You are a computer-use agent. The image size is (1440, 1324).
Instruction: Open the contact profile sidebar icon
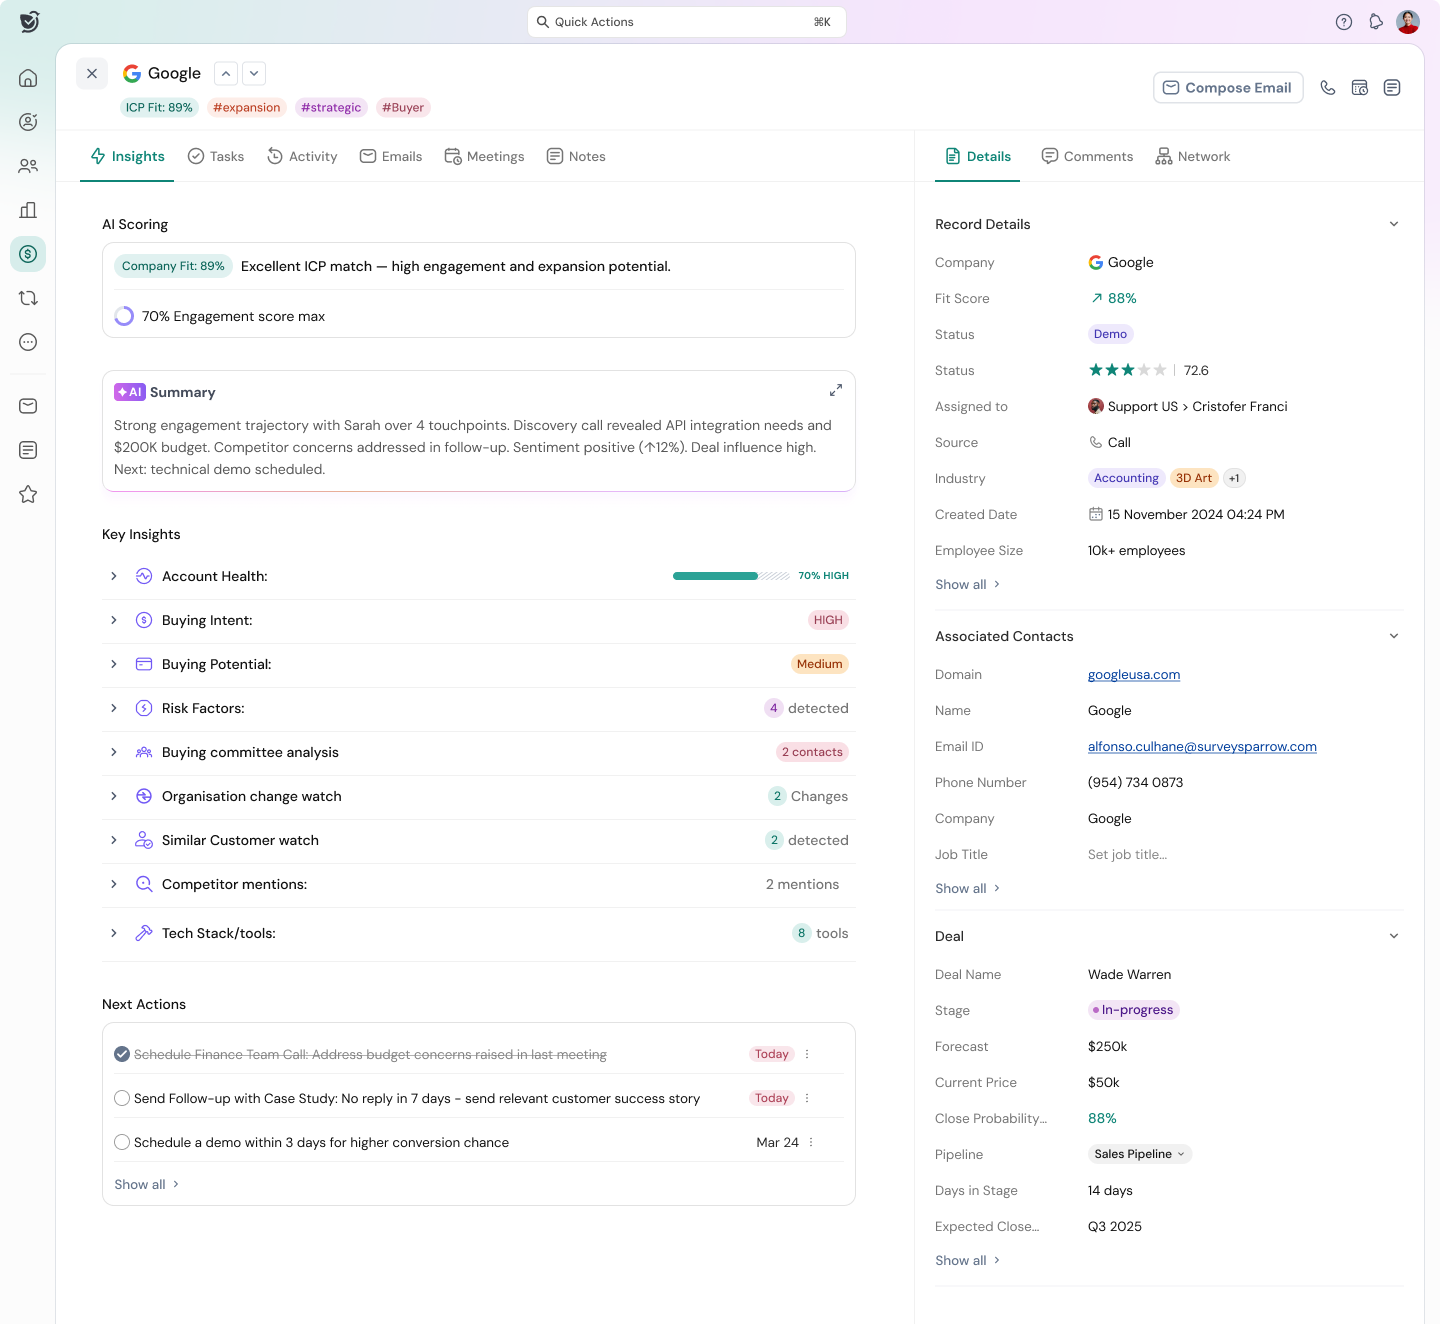click(28, 122)
